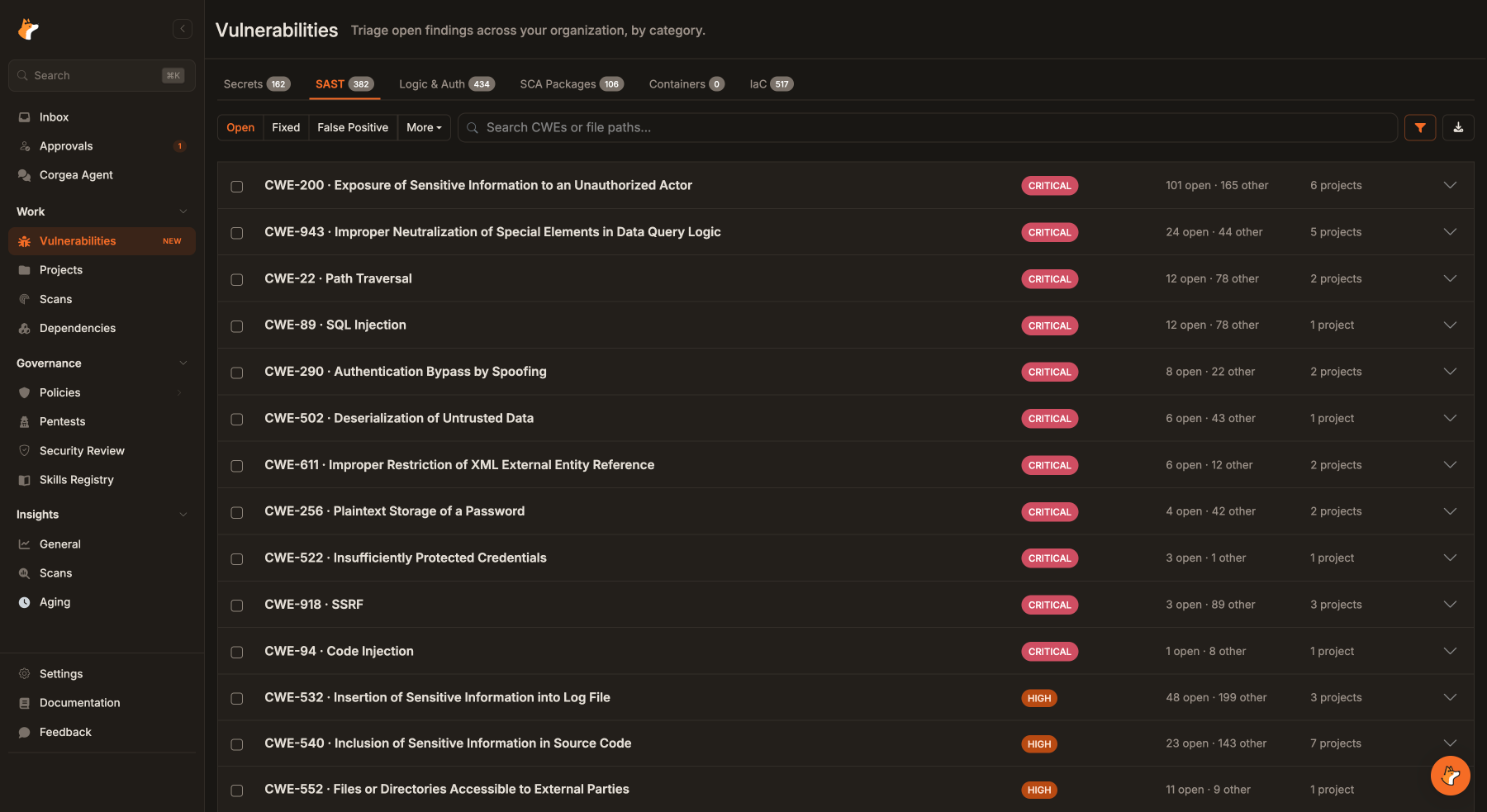Click the Aging clock icon
Screen dimensions: 1487x812
25,602
